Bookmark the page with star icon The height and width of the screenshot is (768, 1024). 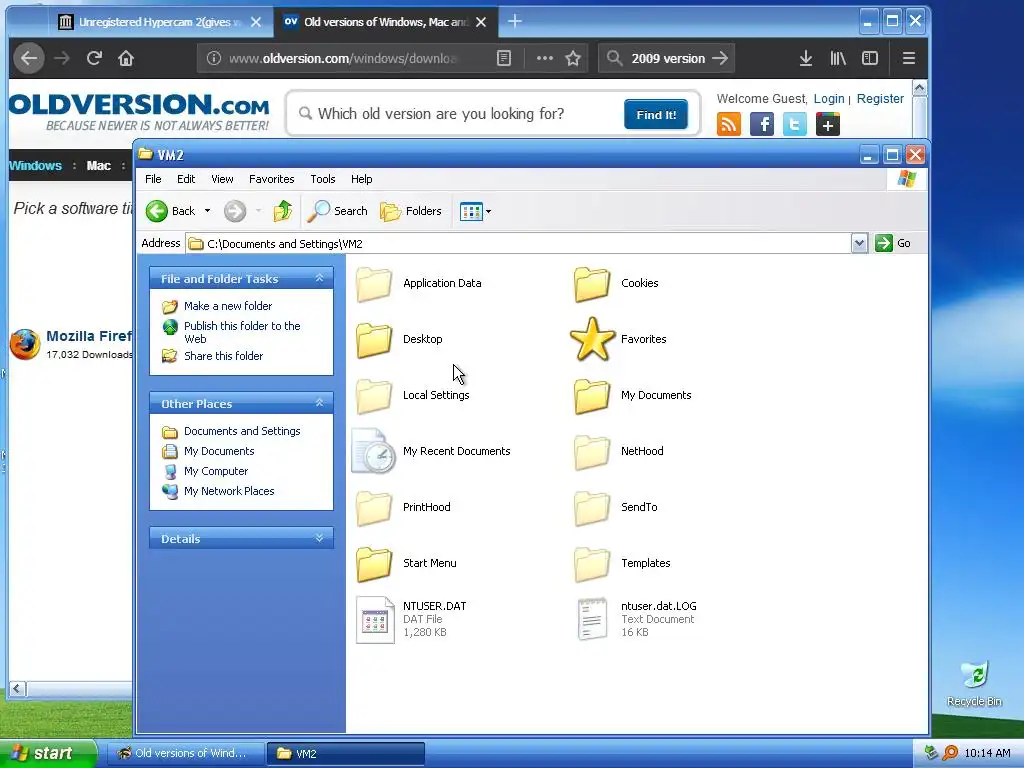[x=573, y=58]
